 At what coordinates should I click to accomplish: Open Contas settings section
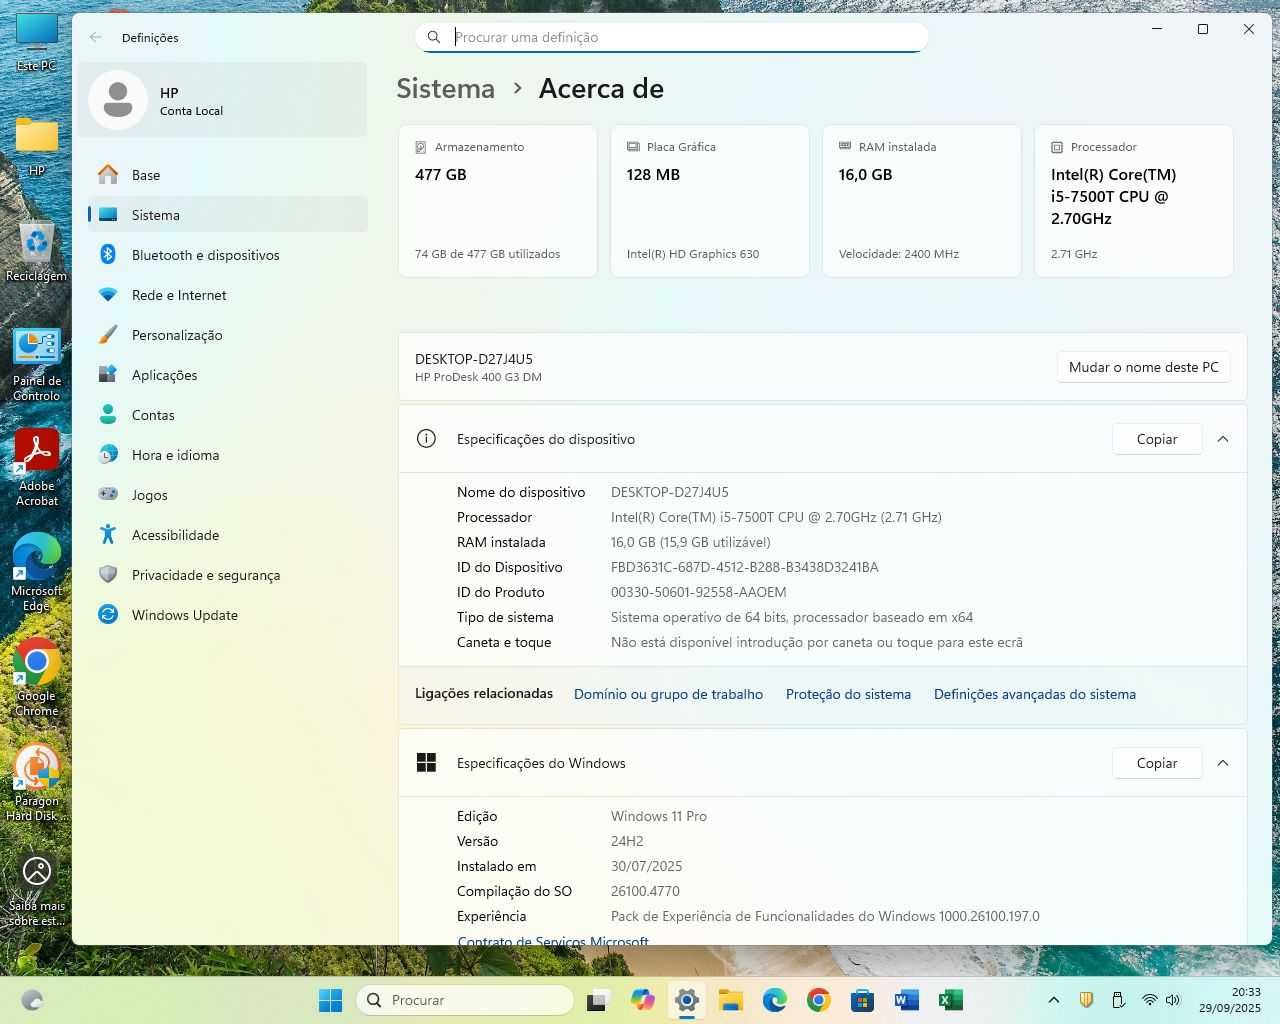228,415
